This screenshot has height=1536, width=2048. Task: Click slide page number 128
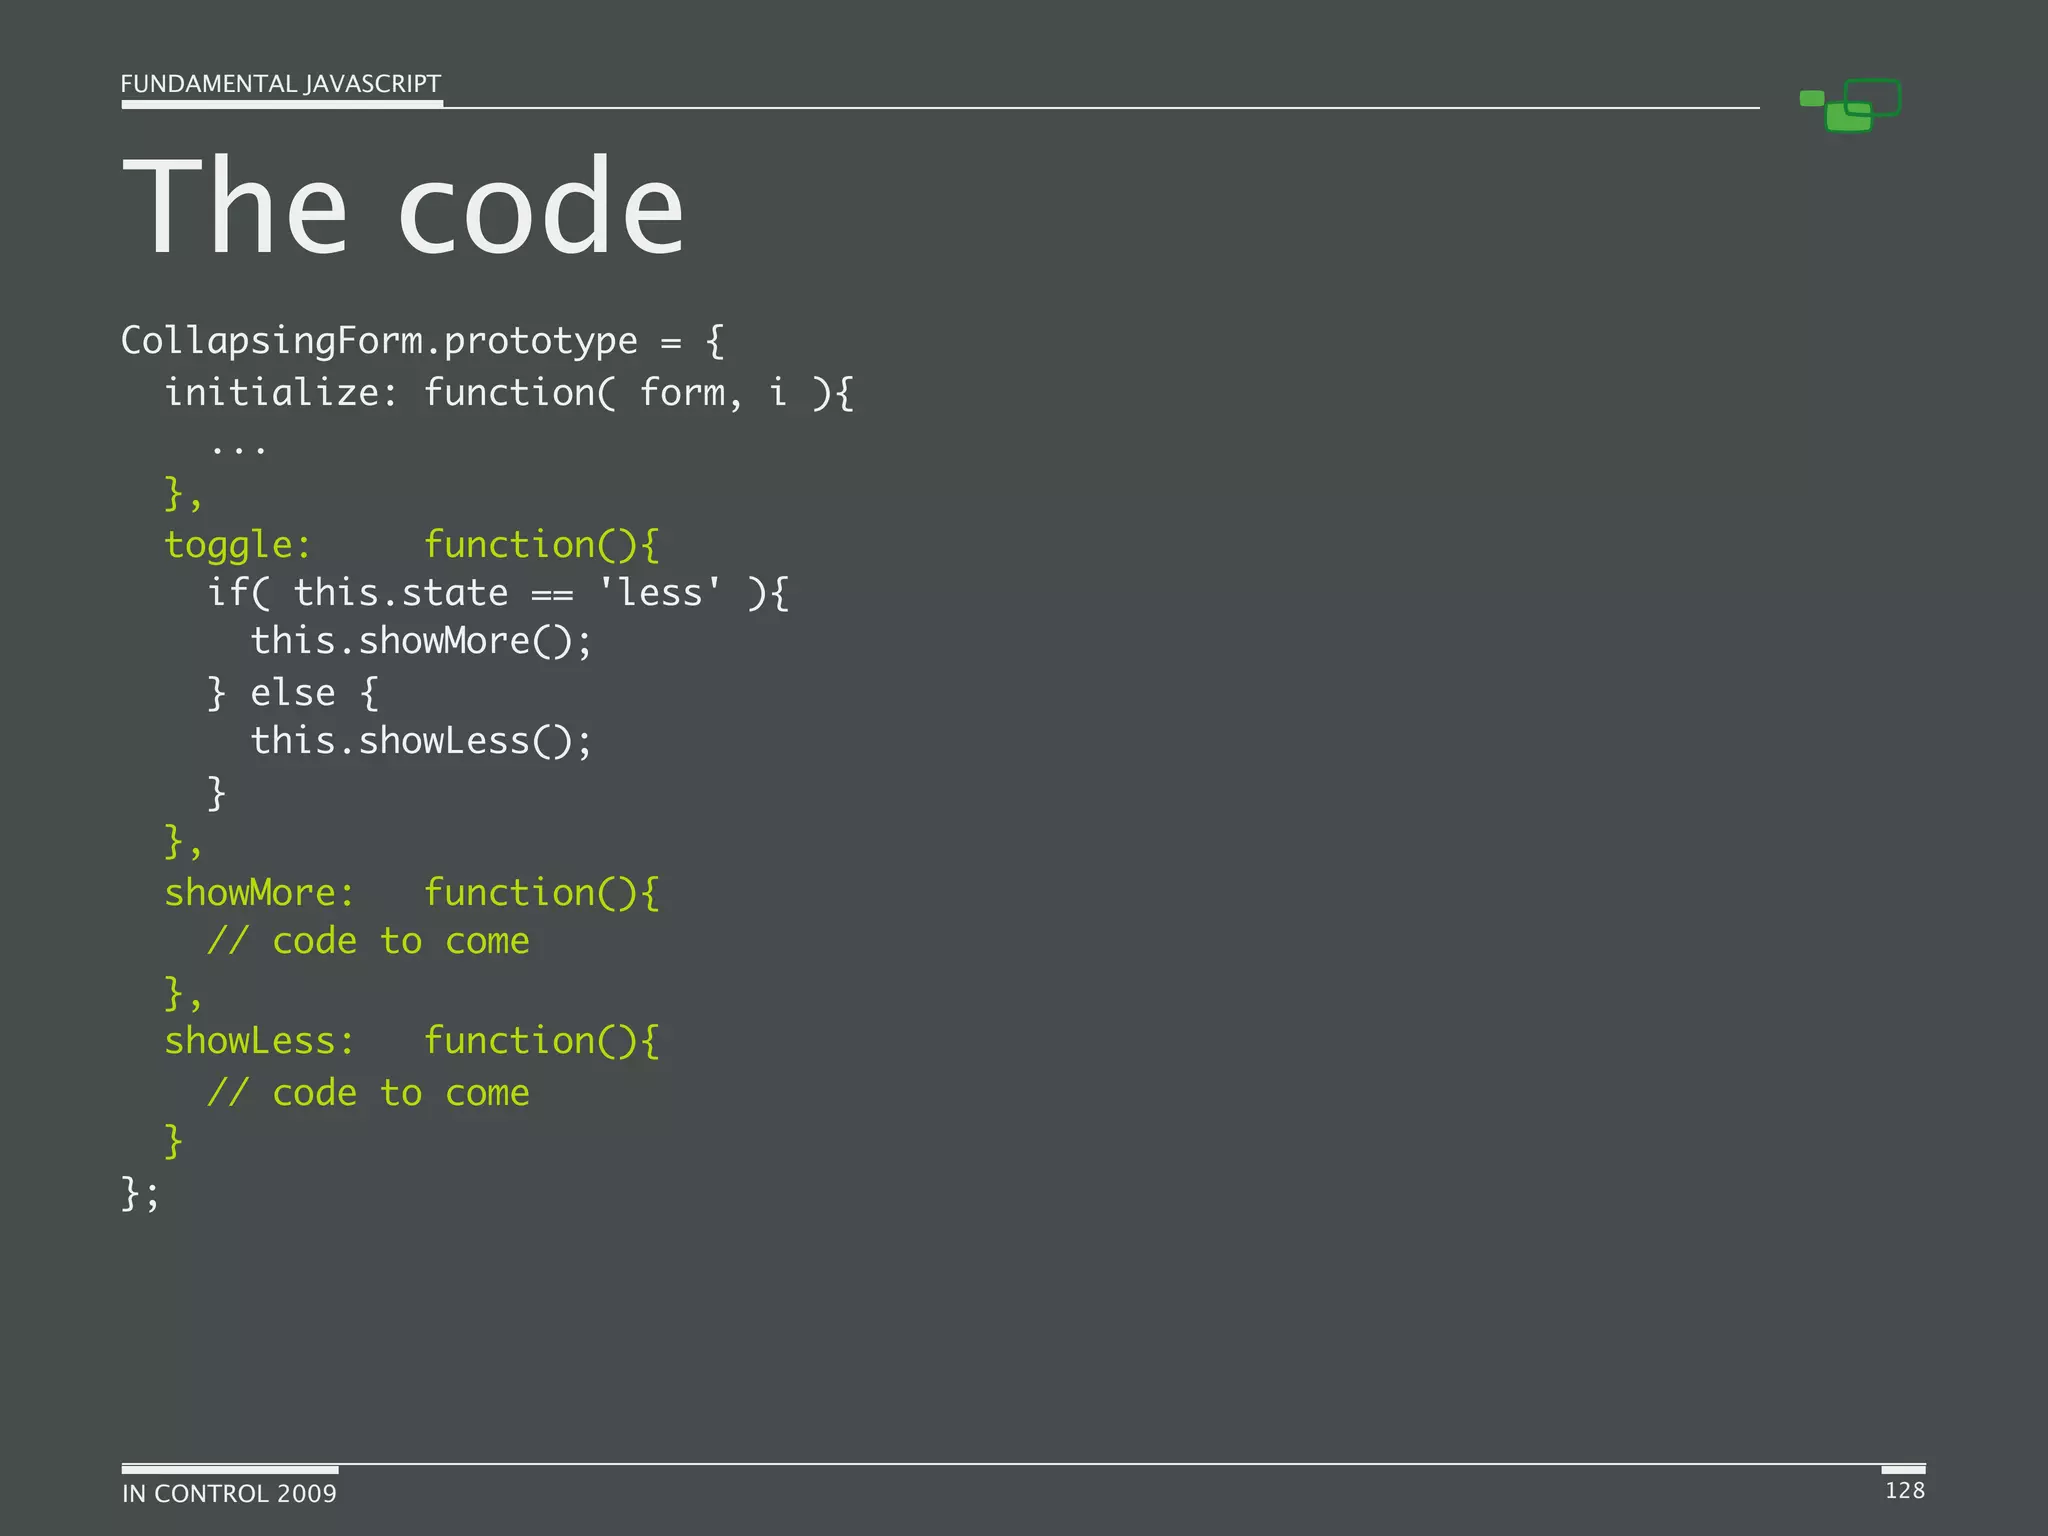coord(1904,1490)
